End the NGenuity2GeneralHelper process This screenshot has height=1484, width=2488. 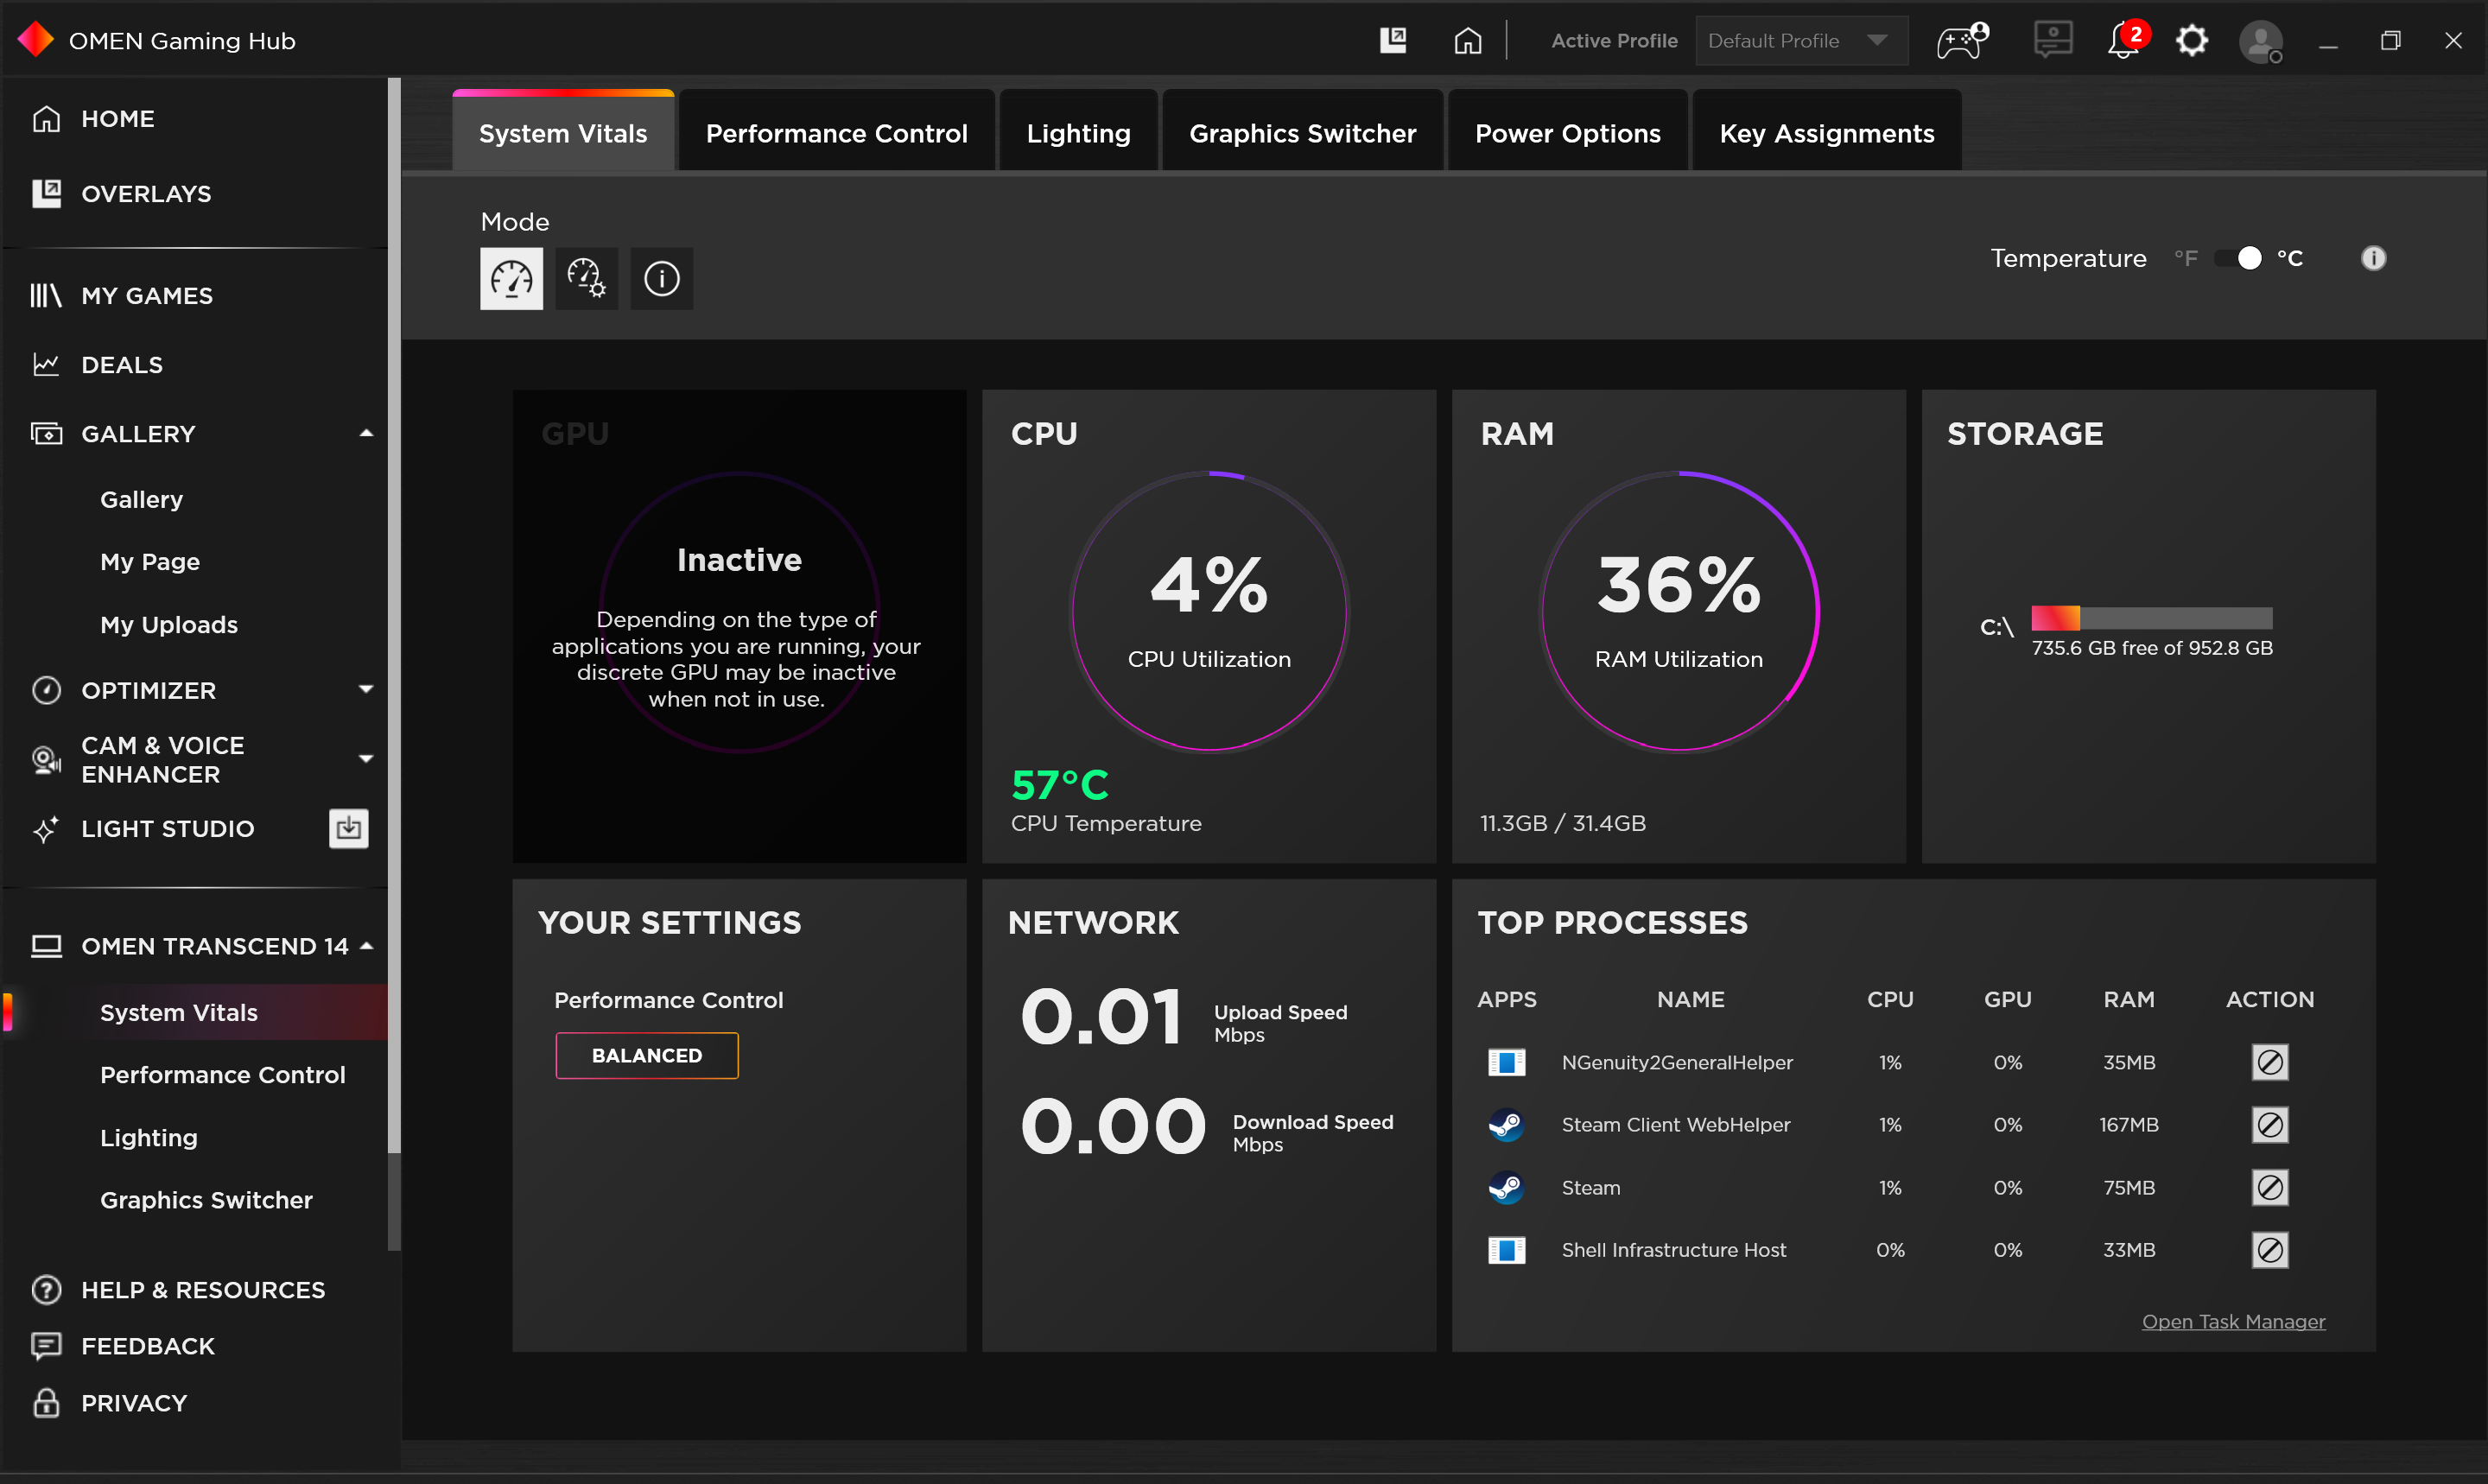[x=2269, y=1062]
